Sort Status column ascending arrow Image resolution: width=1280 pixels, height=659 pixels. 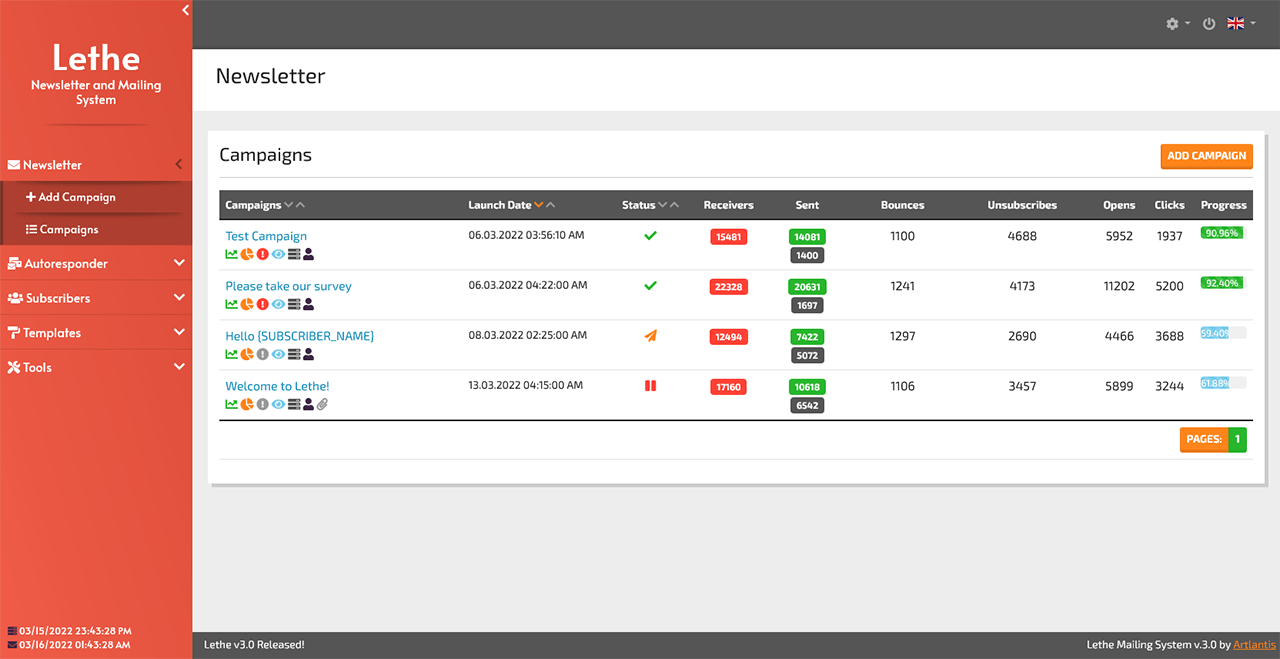[x=674, y=205]
